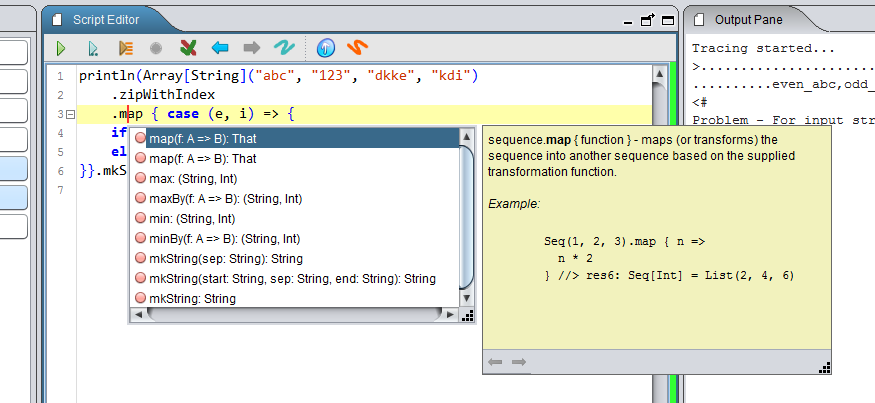
Task: Go to previous history with blue arrow
Action: (220, 48)
